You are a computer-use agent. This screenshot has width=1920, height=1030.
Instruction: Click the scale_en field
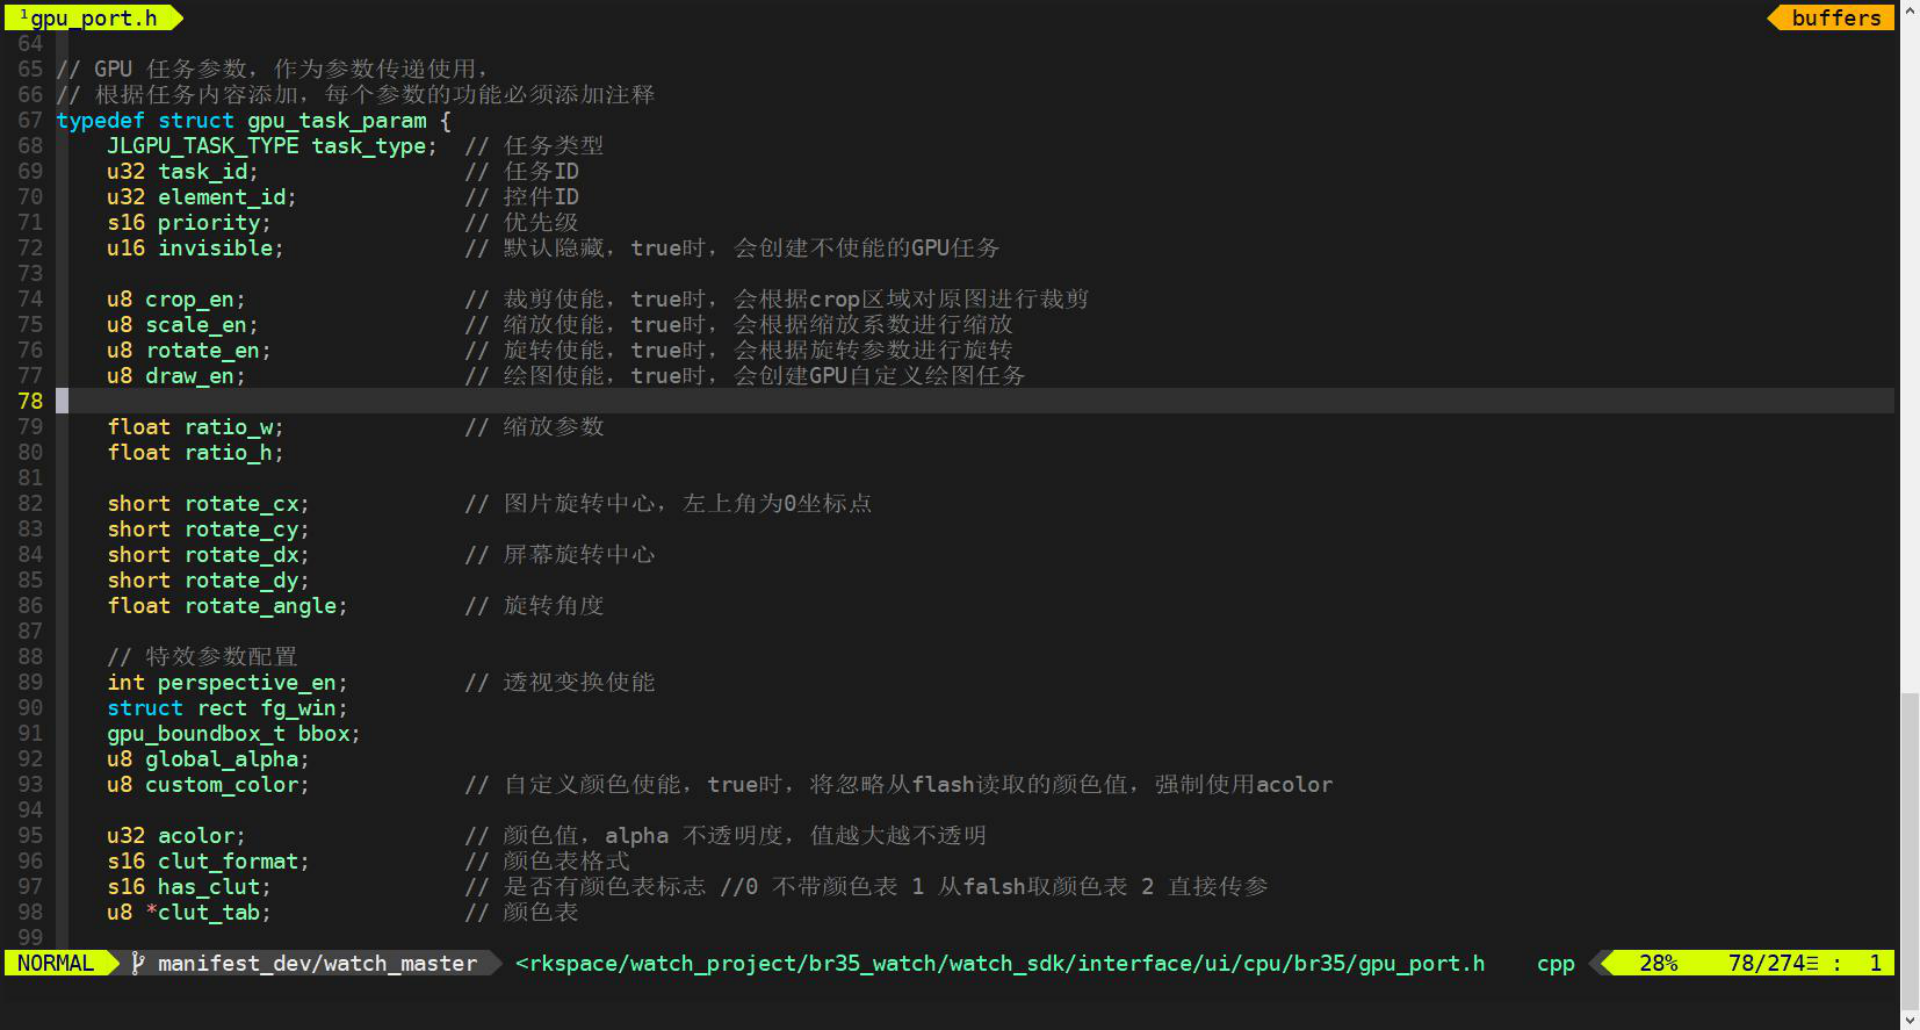click(x=196, y=325)
